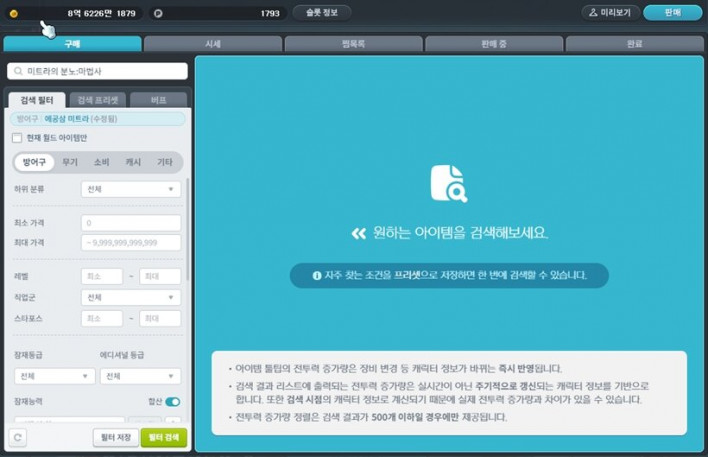Focus the 스타포스 최대 input field

pos(160,318)
